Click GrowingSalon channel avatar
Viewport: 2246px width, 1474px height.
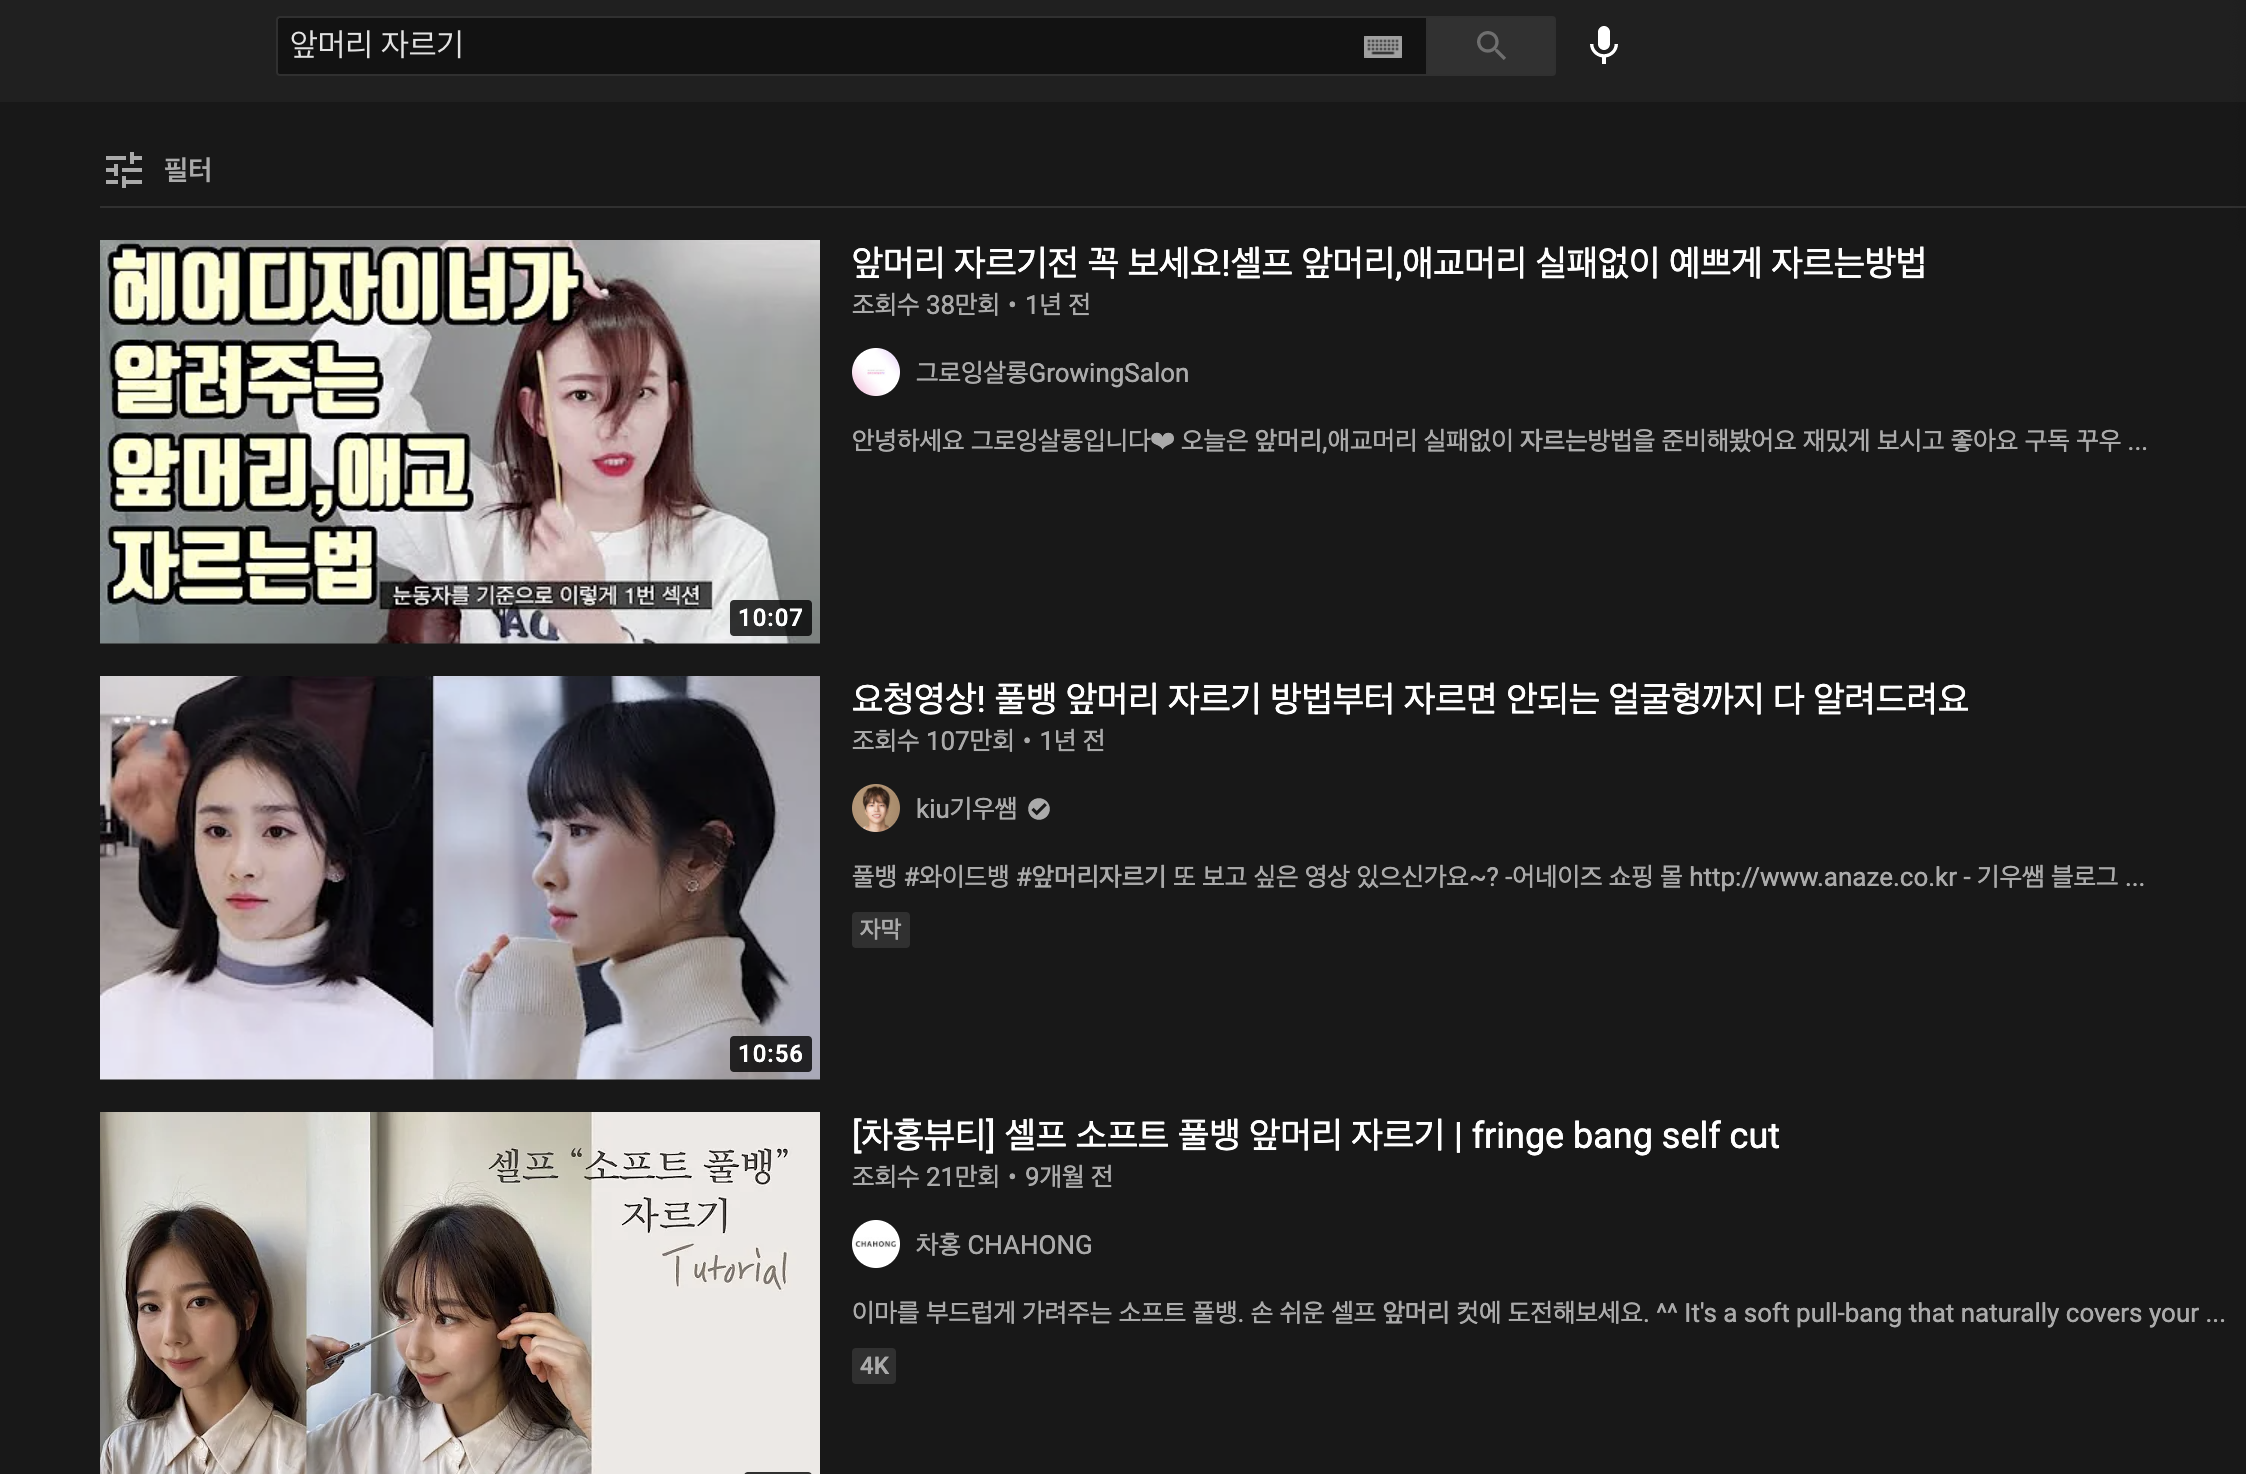pyautogui.click(x=875, y=372)
